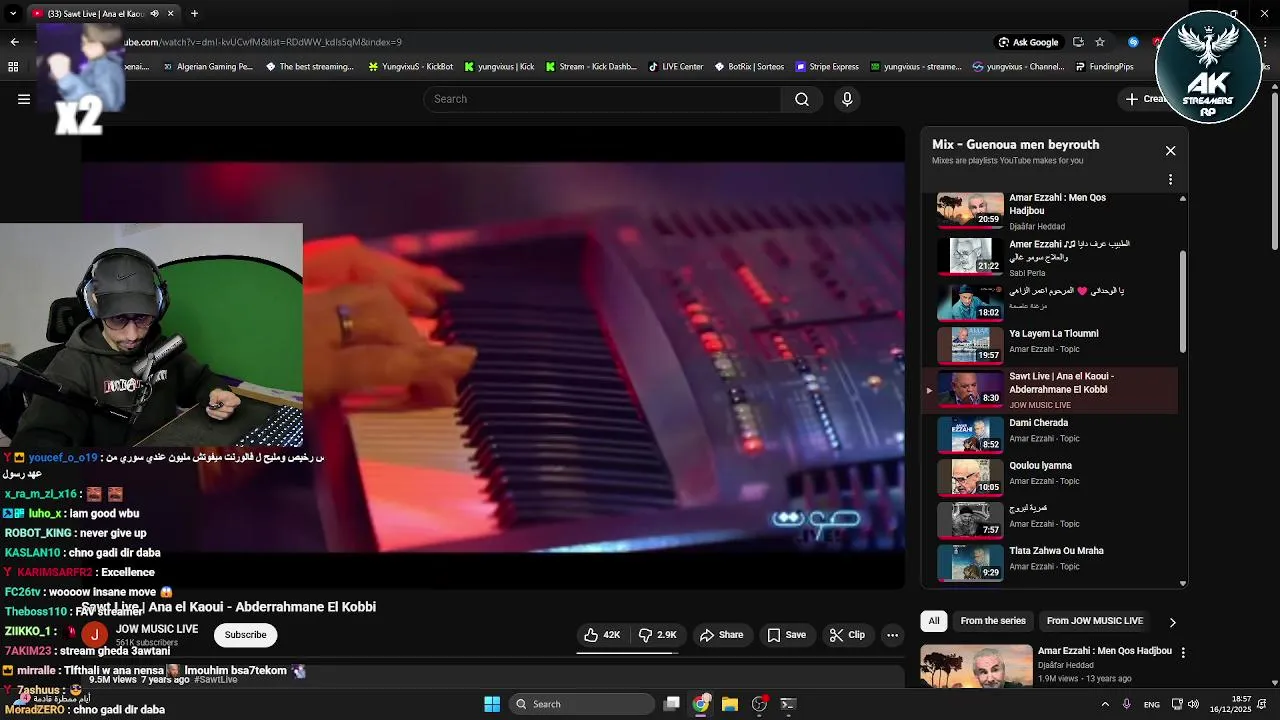Open the more actions ellipsis menu

[x=893, y=635]
